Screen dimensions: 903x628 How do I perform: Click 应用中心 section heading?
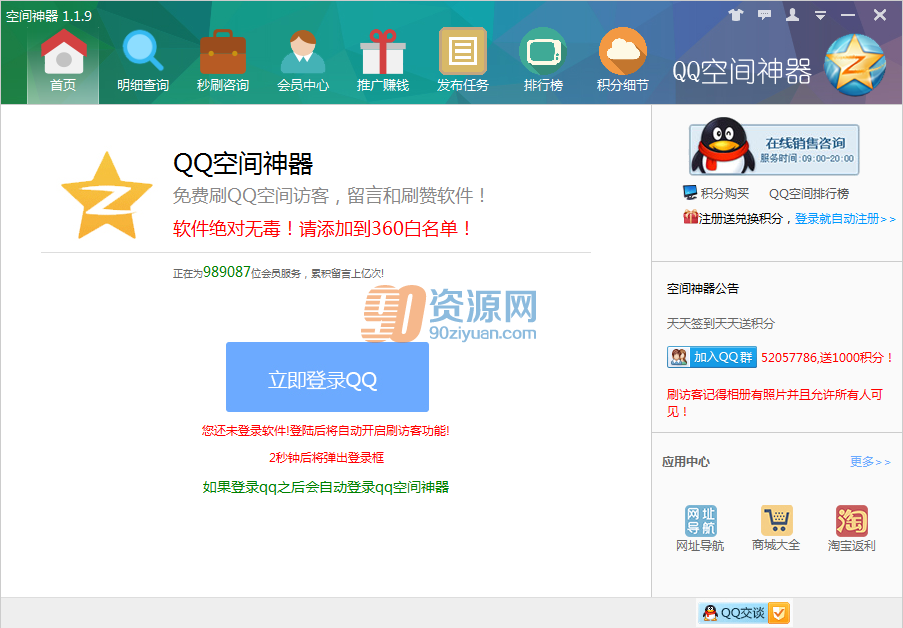click(x=686, y=461)
